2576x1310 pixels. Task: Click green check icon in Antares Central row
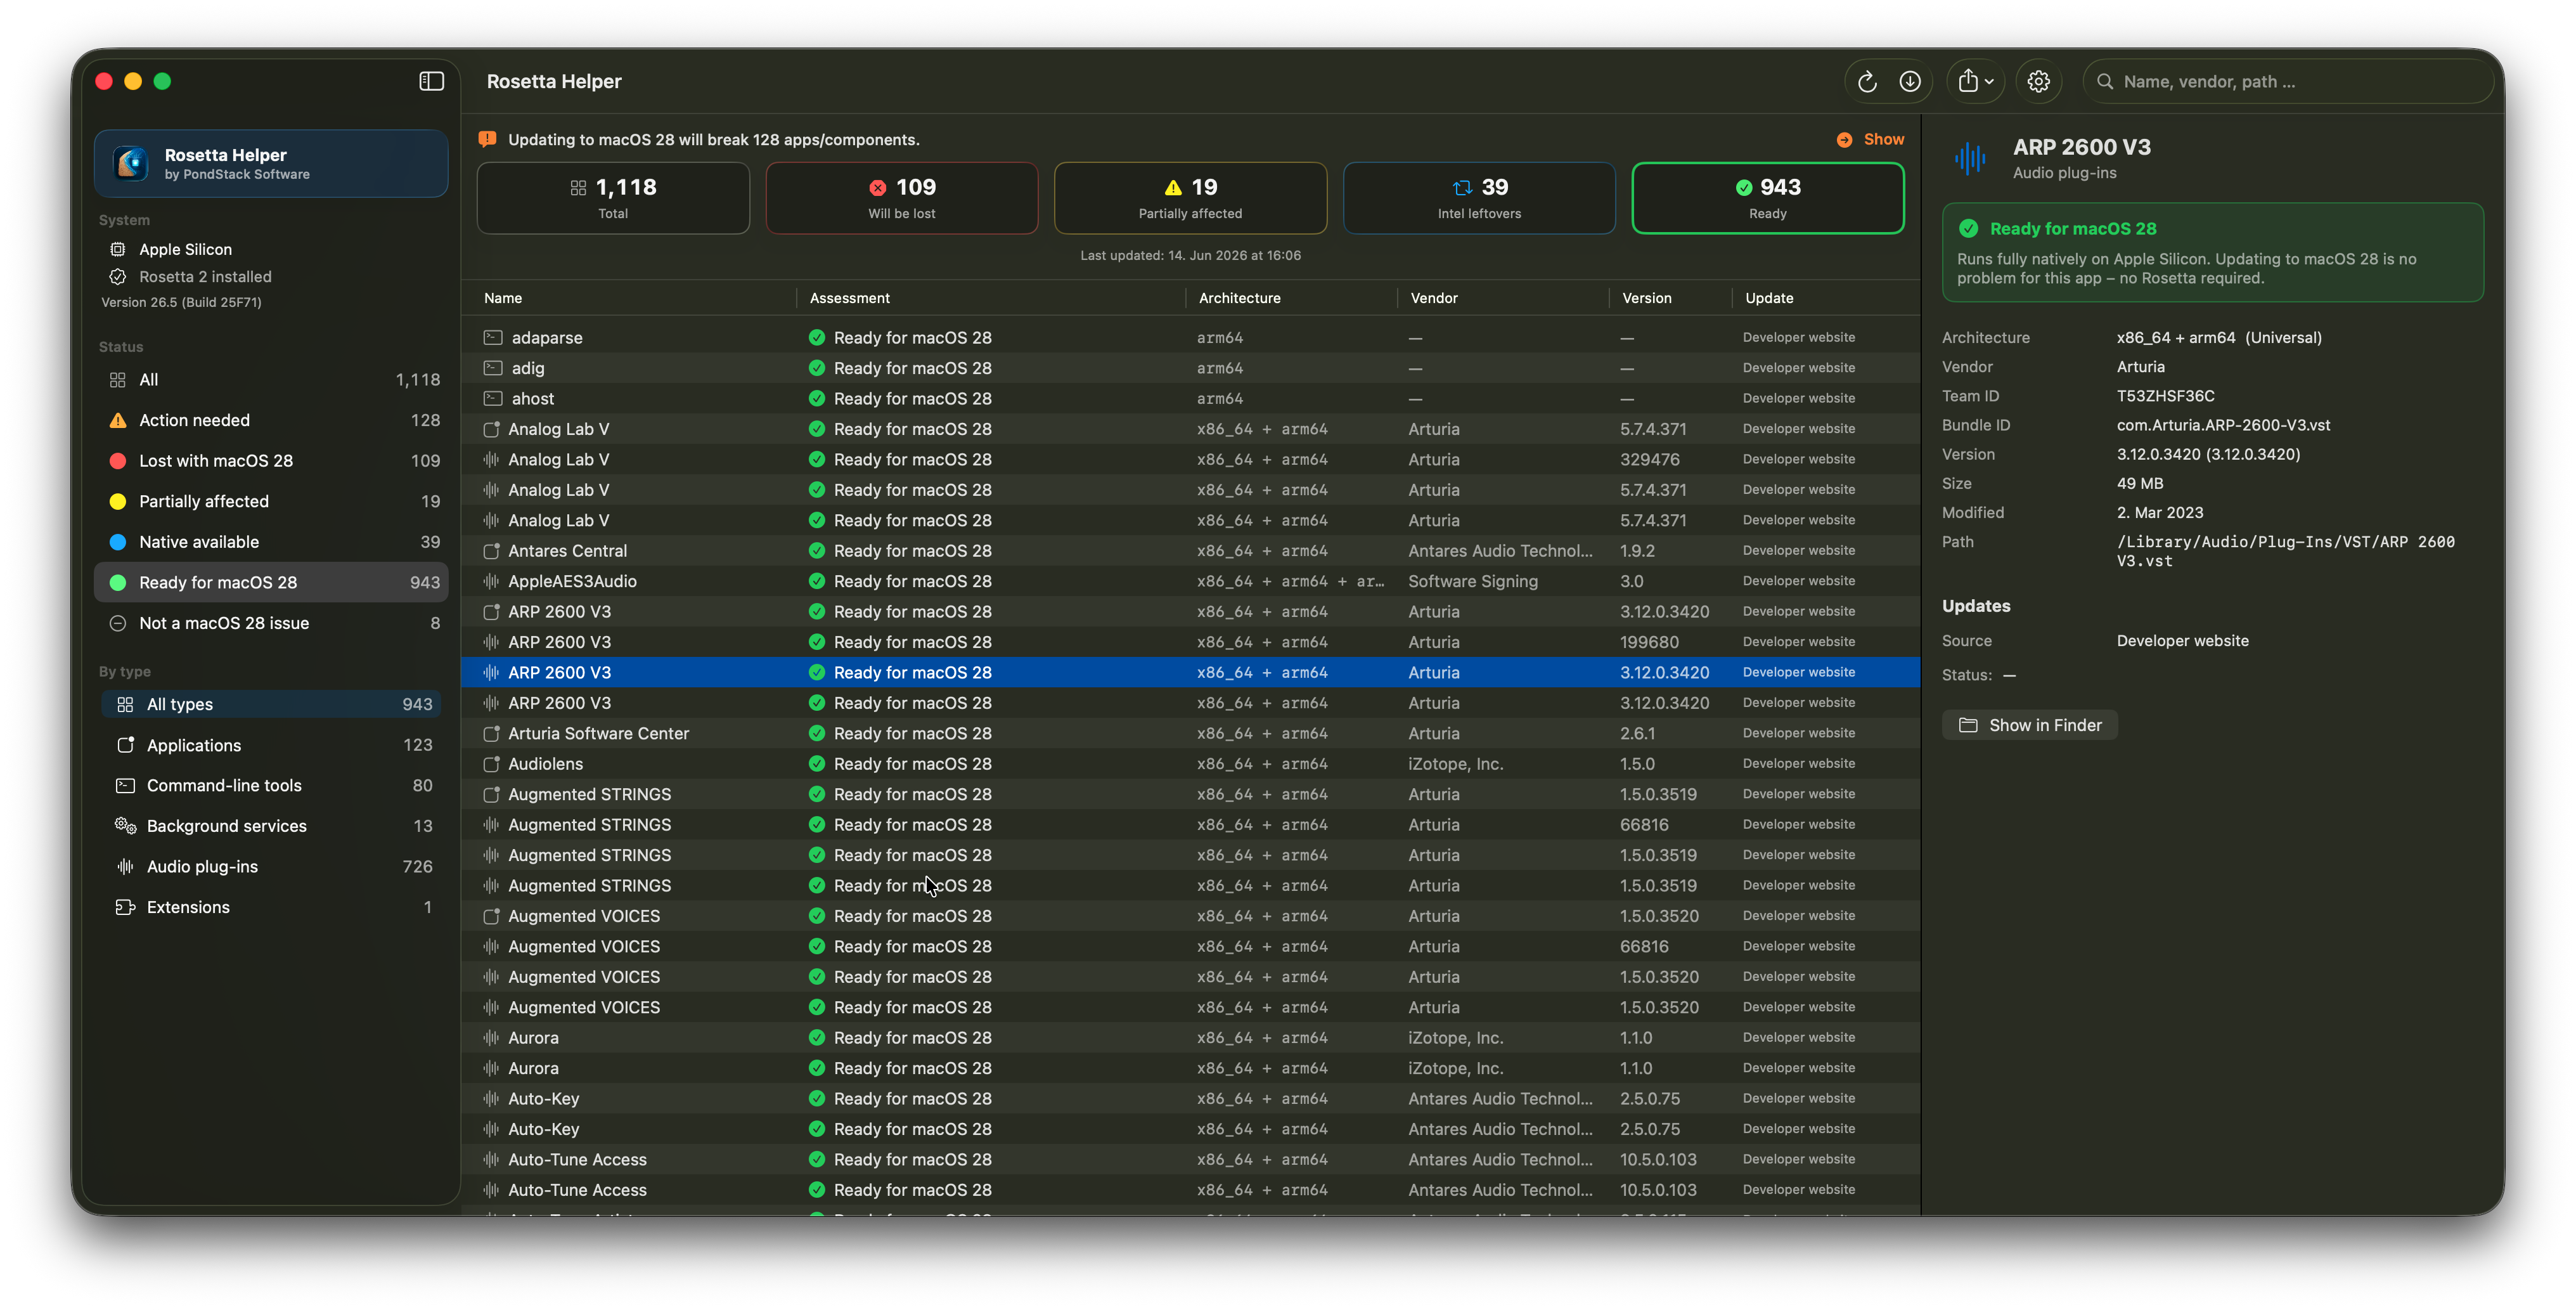coord(816,550)
